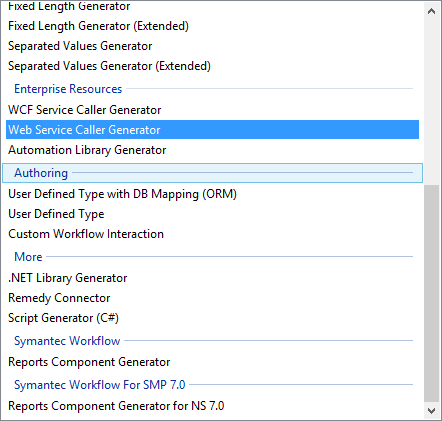
Task: Select the highlighted Web Service Caller Generator
Action: pyautogui.click(x=212, y=130)
